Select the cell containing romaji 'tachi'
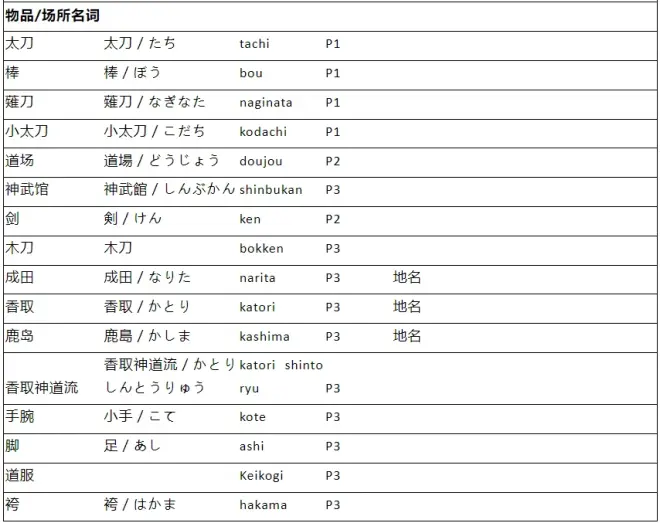 tap(254, 44)
